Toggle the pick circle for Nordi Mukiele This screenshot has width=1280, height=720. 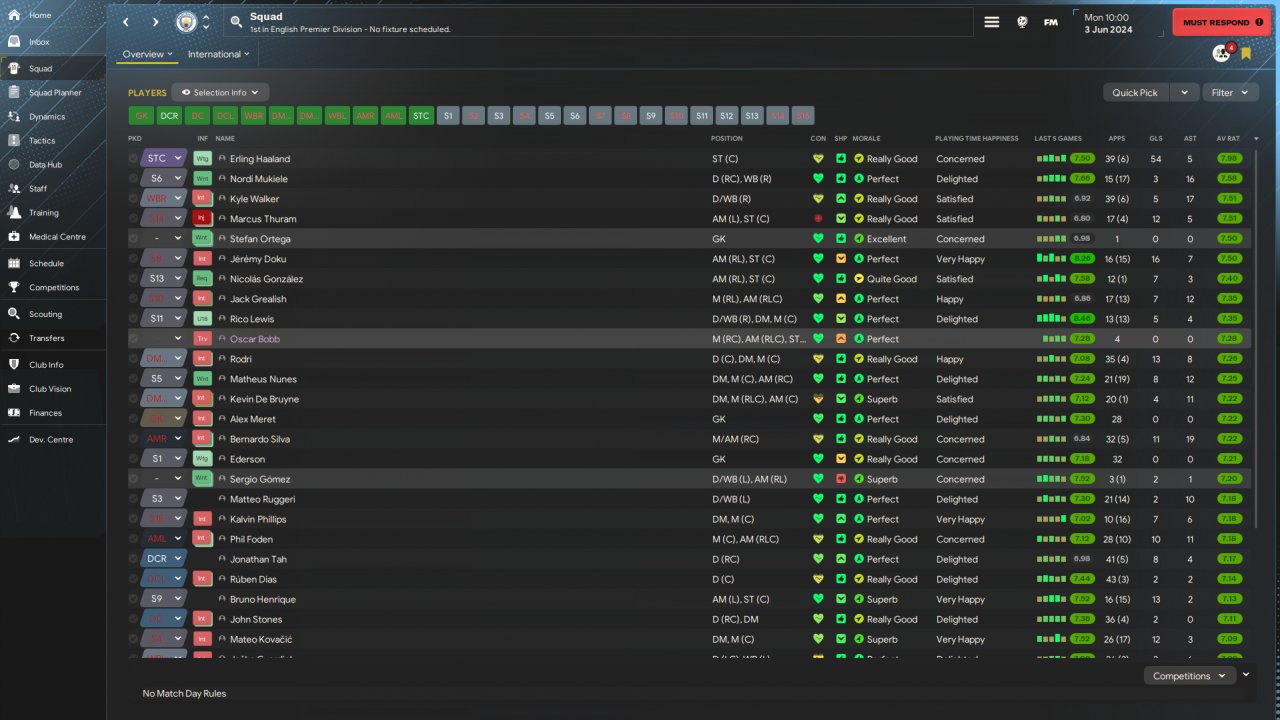tap(133, 178)
